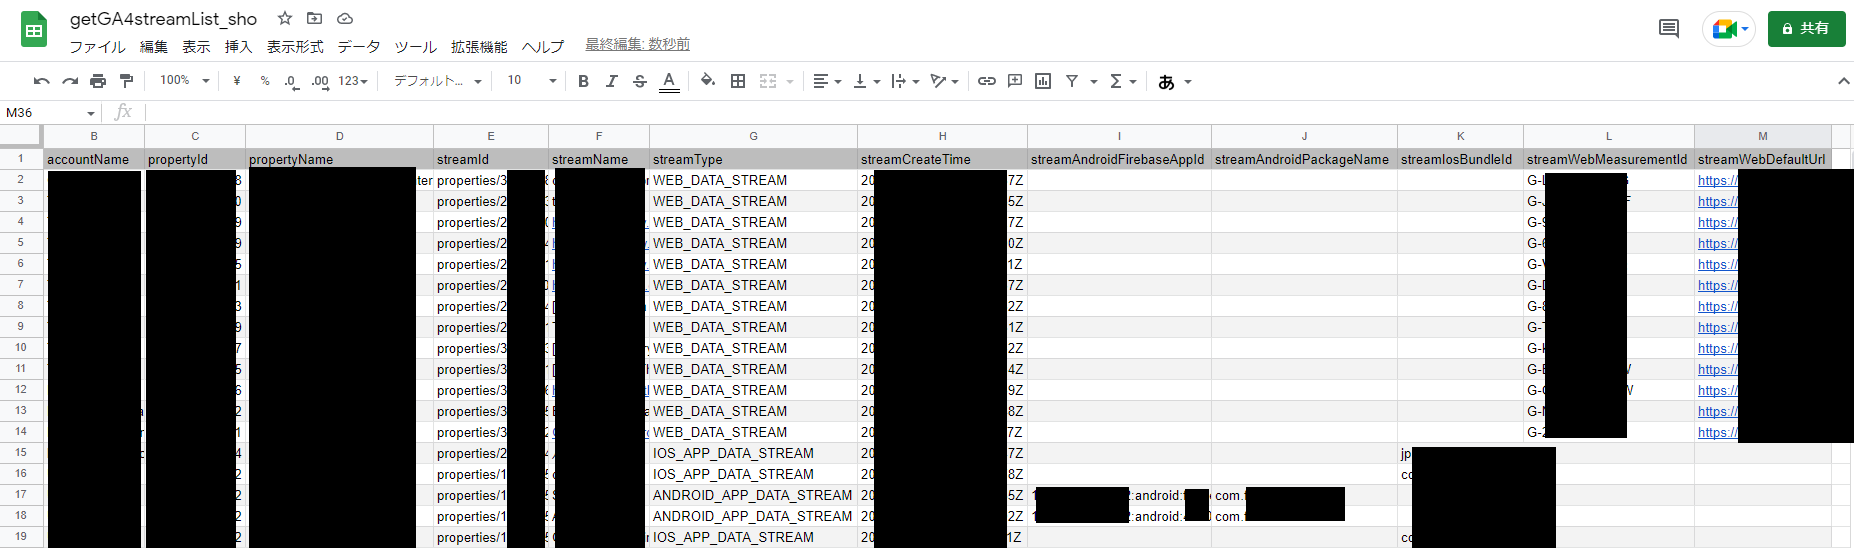1854x548 pixels.
Task: Create a filter with funnel icon
Action: (x=1072, y=81)
